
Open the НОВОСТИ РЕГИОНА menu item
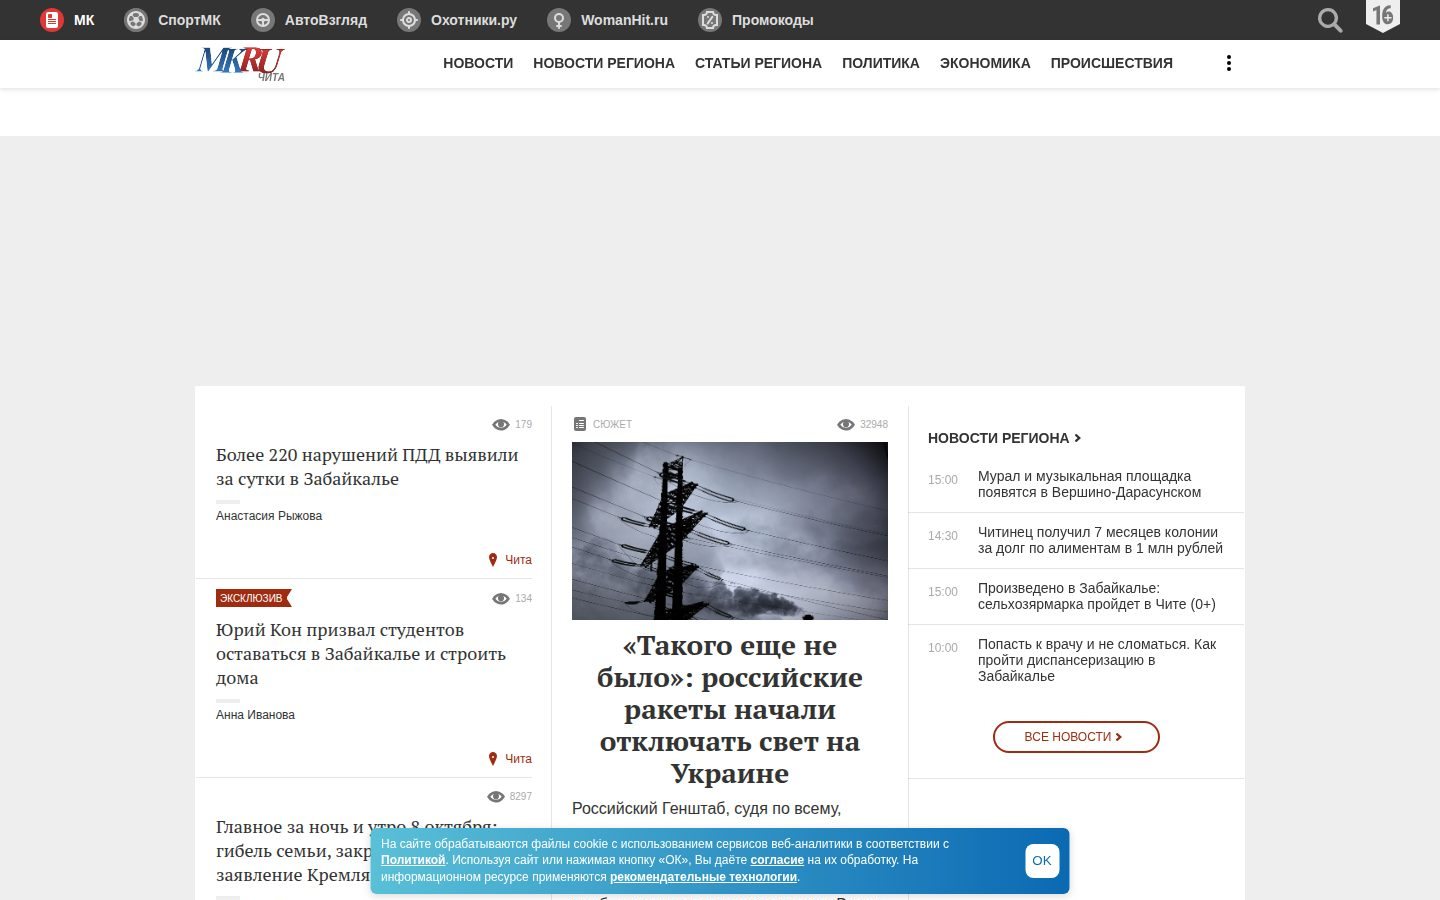coord(604,63)
